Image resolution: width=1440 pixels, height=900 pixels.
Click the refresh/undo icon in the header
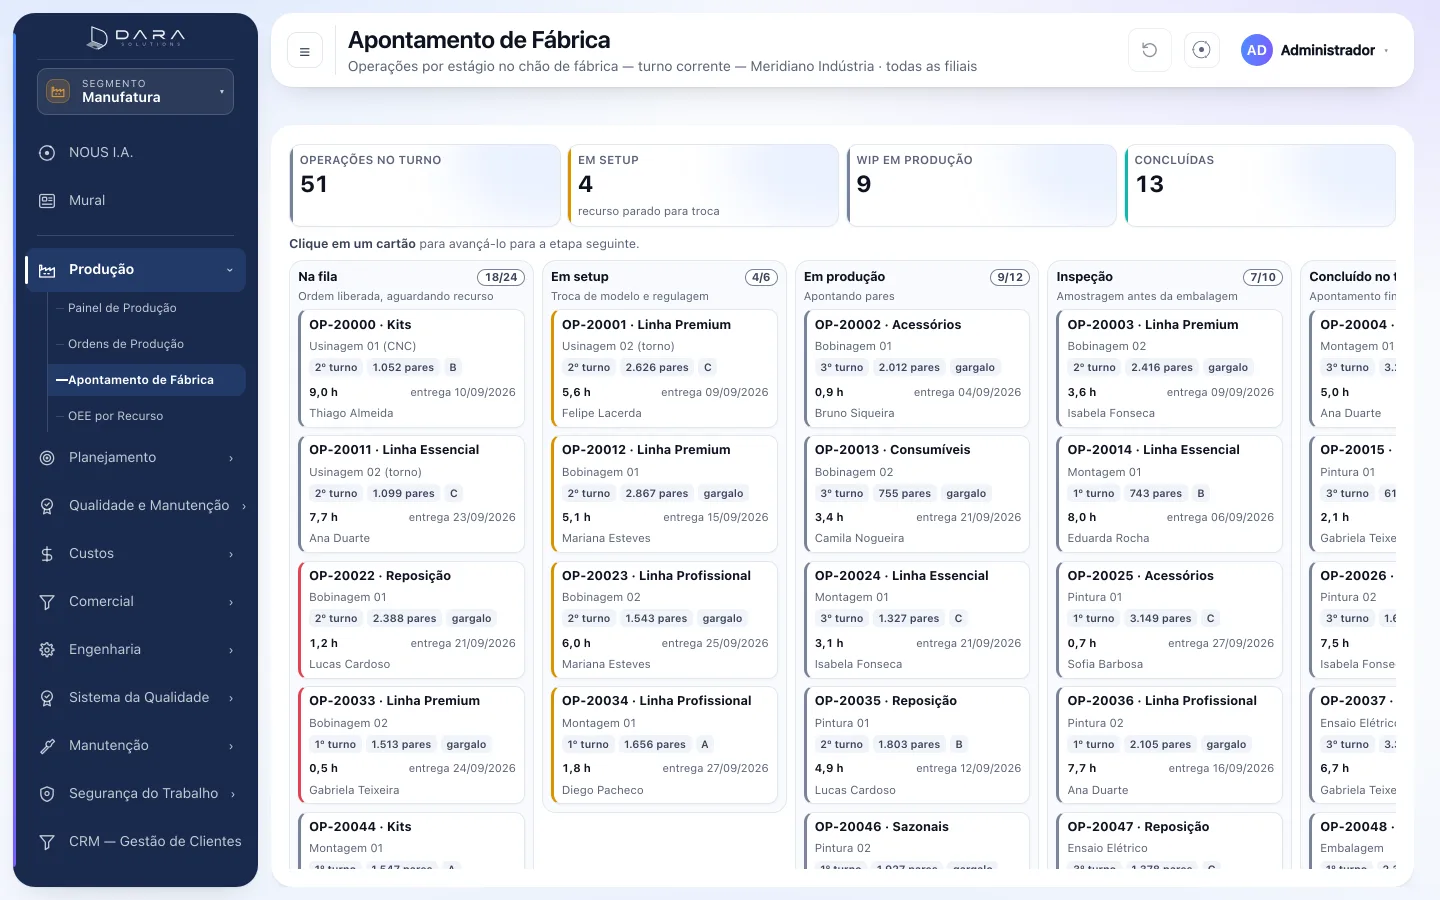click(x=1150, y=50)
